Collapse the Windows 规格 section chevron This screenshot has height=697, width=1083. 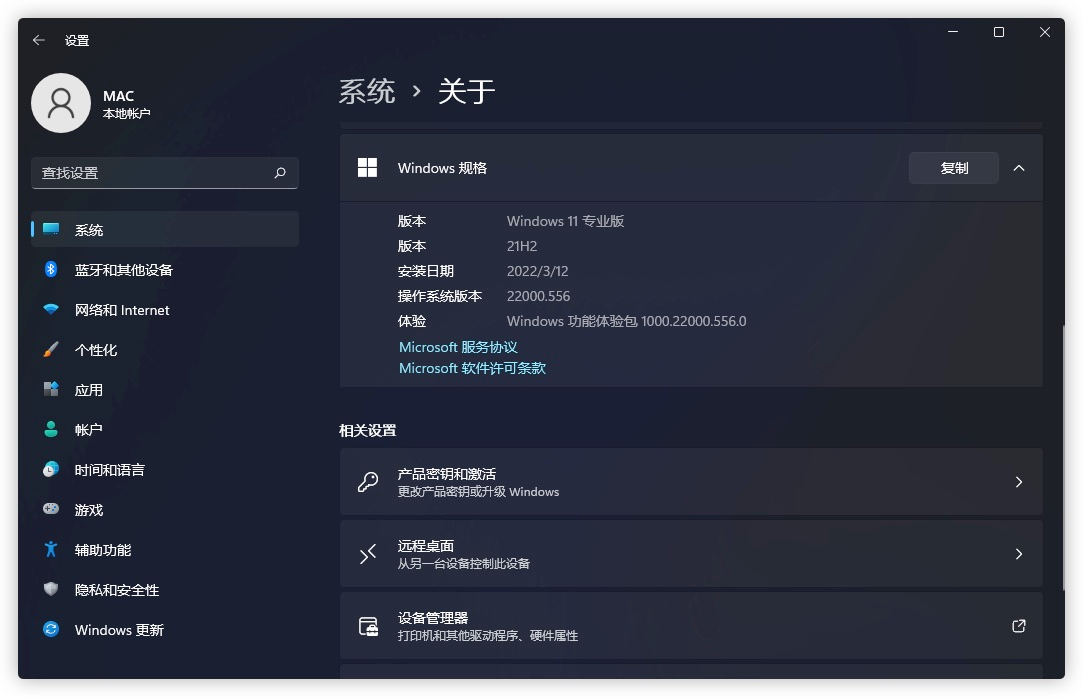tap(1019, 168)
